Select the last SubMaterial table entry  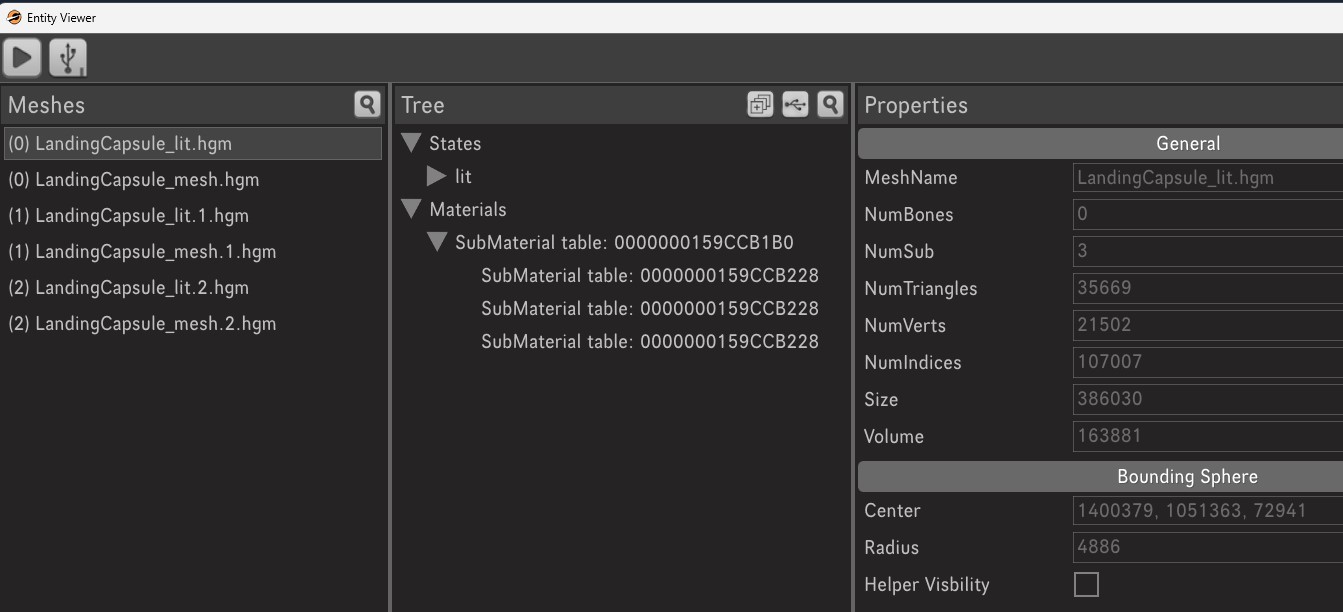(649, 342)
